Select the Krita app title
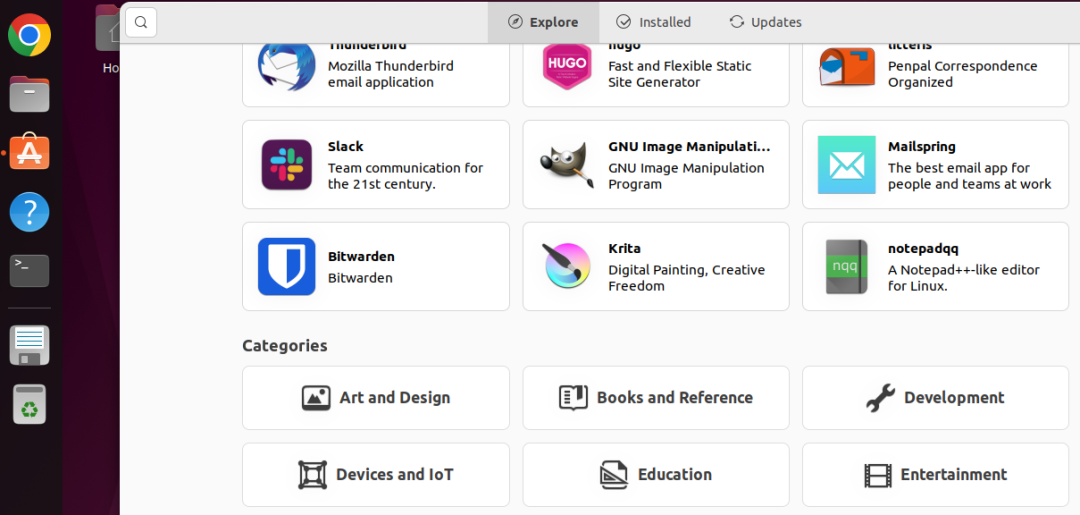1080x515 pixels. (x=624, y=249)
